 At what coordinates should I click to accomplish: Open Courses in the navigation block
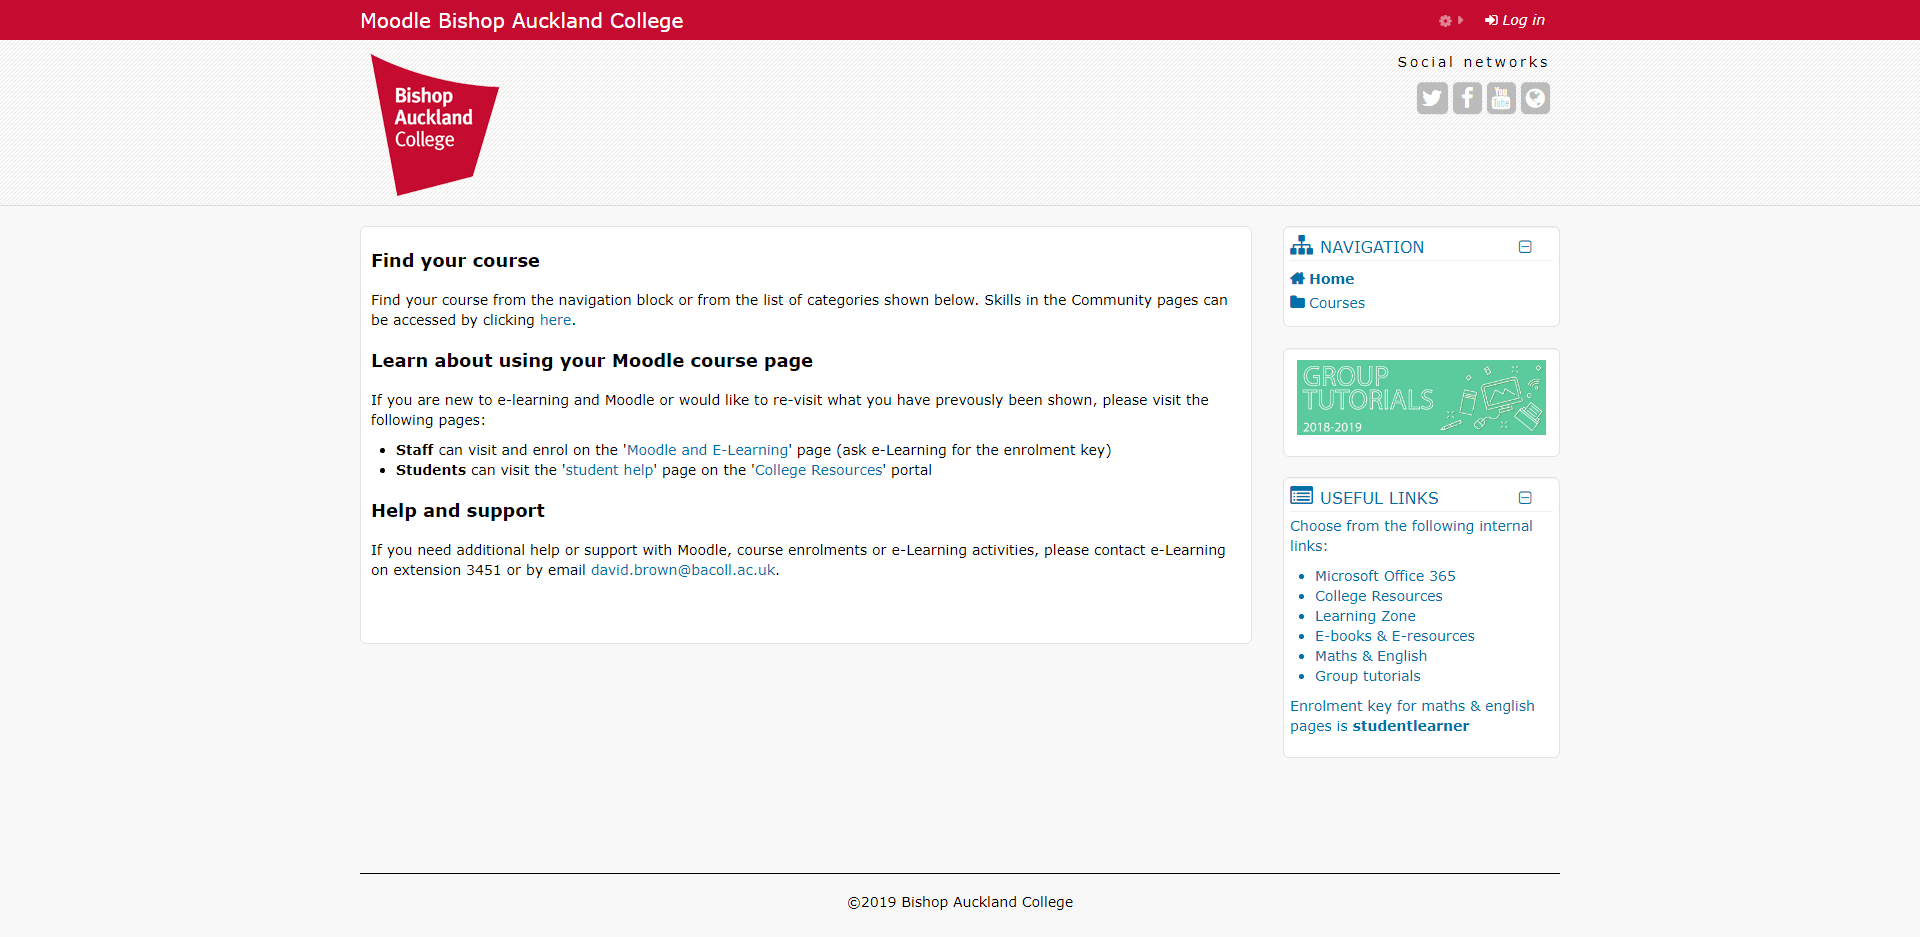point(1337,303)
